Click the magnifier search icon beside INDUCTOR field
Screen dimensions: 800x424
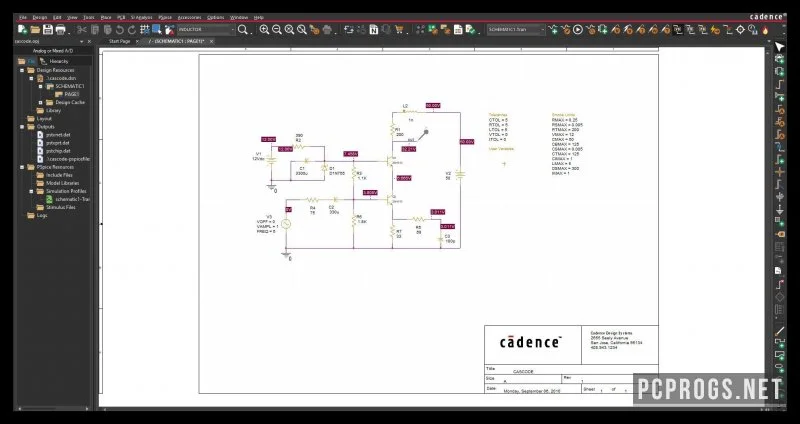click(x=243, y=30)
